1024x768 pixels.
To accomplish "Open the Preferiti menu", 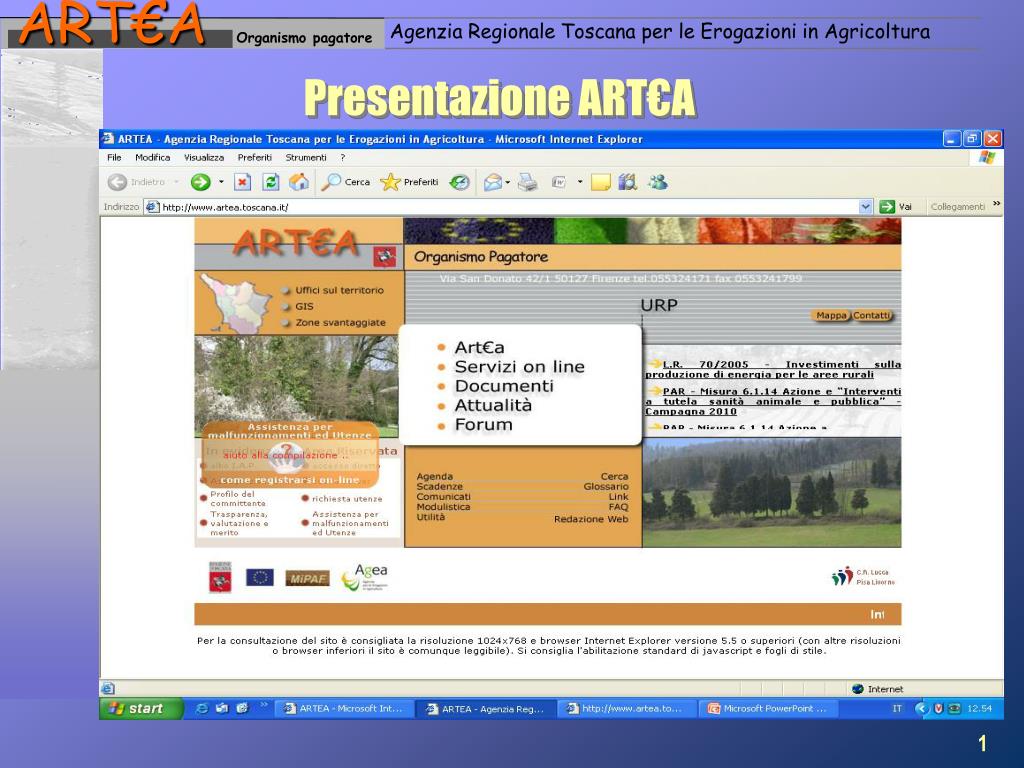I will coord(255,157).
